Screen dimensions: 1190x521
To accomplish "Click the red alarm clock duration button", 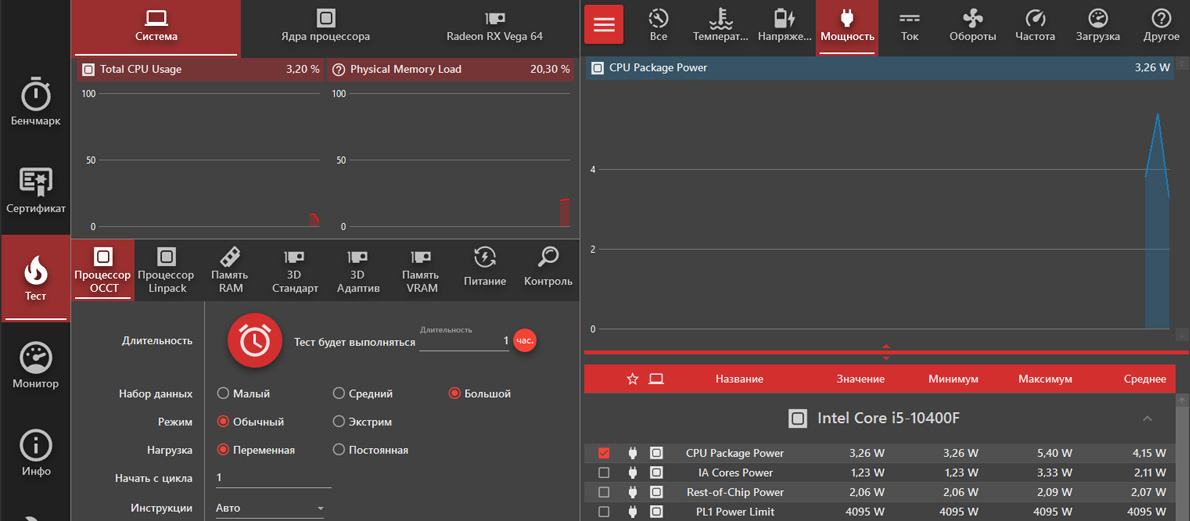I will click(x=255, y=341).
